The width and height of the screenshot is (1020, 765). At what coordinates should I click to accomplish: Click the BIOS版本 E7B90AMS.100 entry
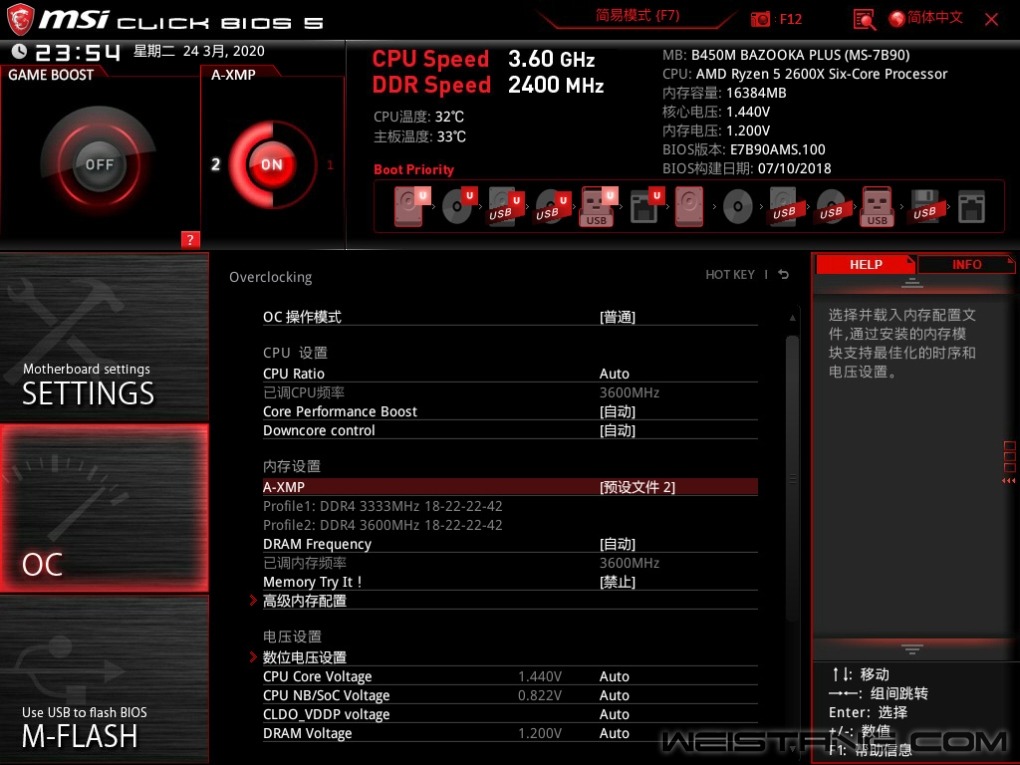(744, 150)
